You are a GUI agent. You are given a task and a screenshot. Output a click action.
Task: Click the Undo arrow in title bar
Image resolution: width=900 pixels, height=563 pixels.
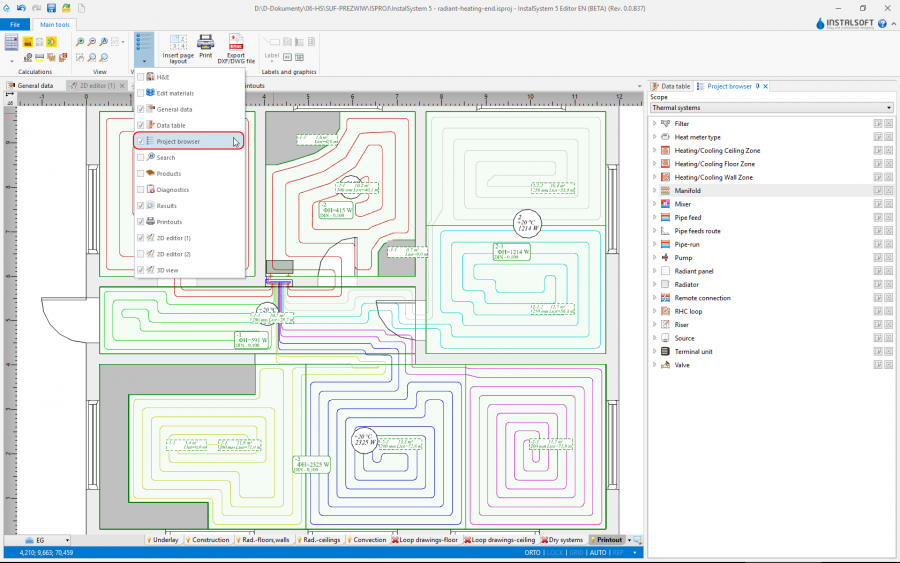pos(23,8)
